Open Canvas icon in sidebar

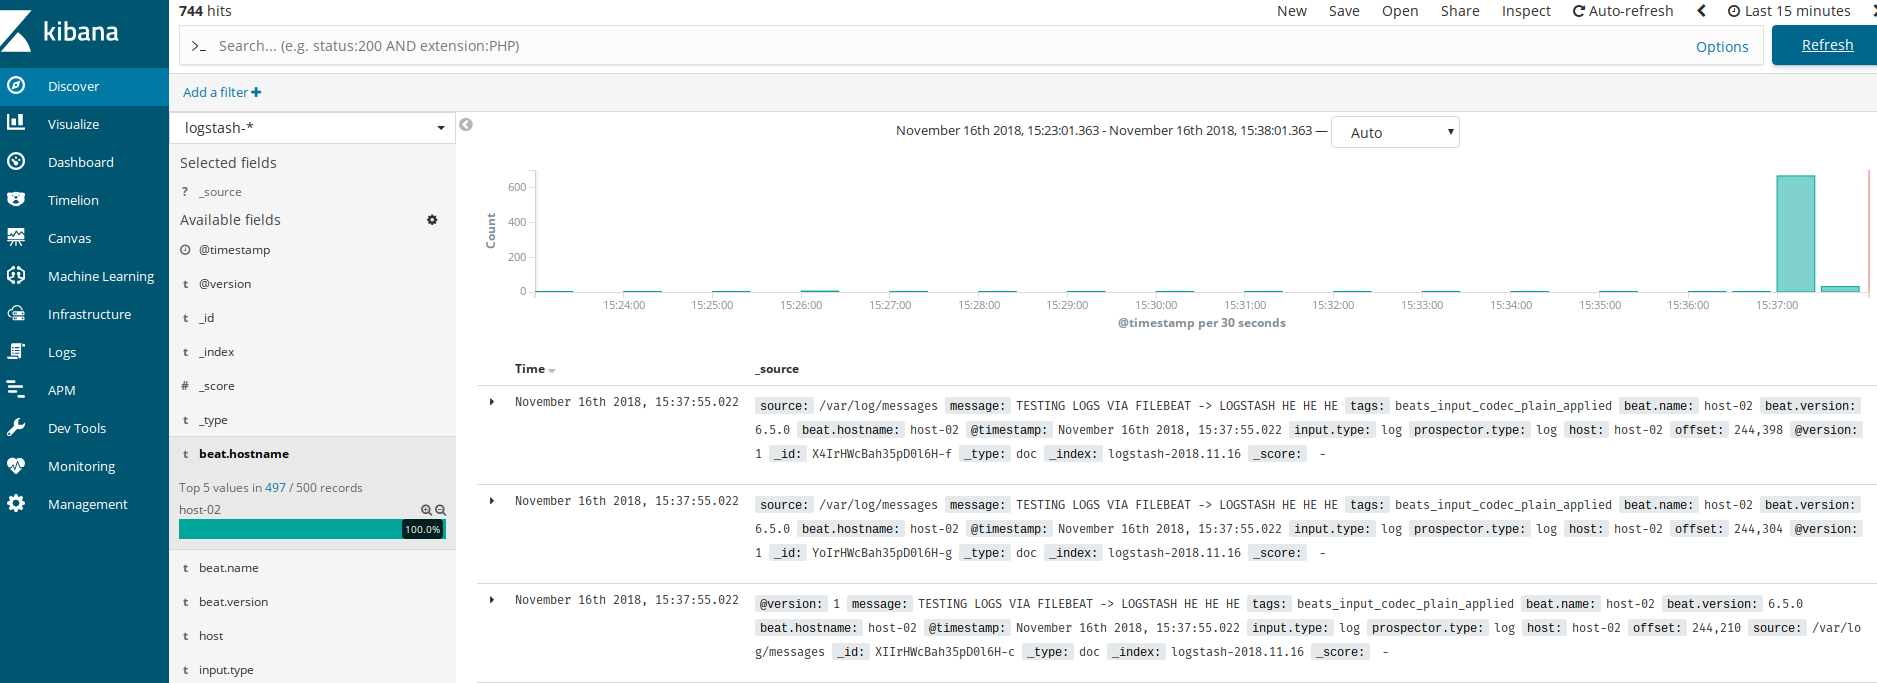(16, 237)
